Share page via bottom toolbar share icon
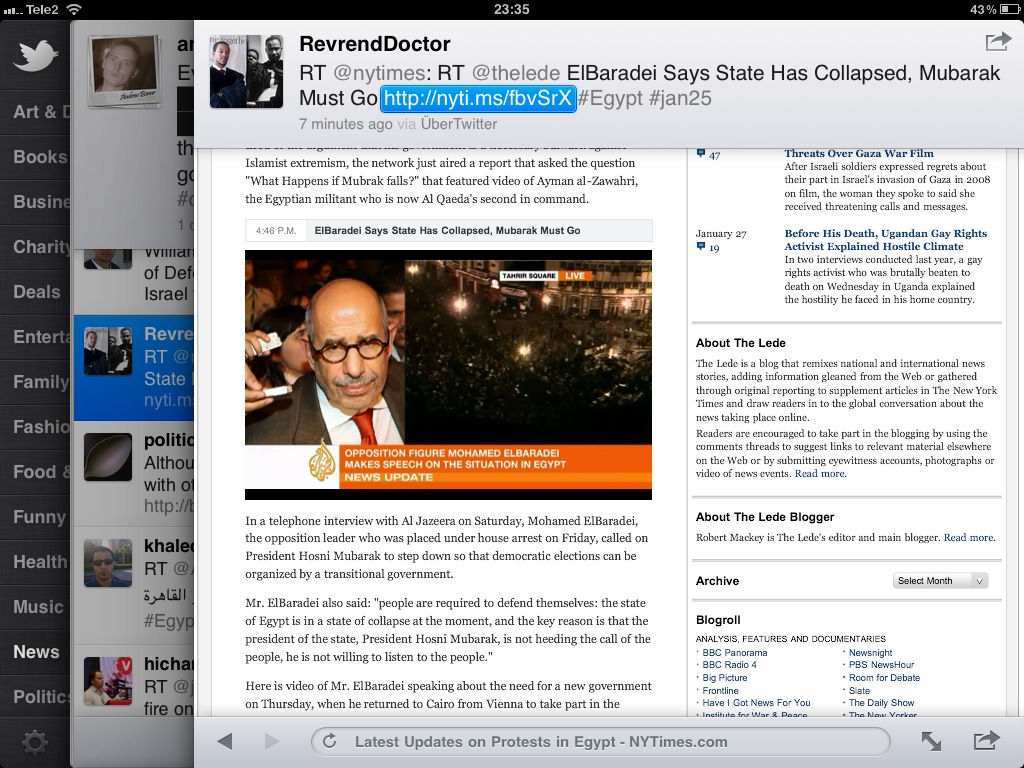The height and width of the screenshot is (768, 1024). pyautogui.click(x=986, y=741)
